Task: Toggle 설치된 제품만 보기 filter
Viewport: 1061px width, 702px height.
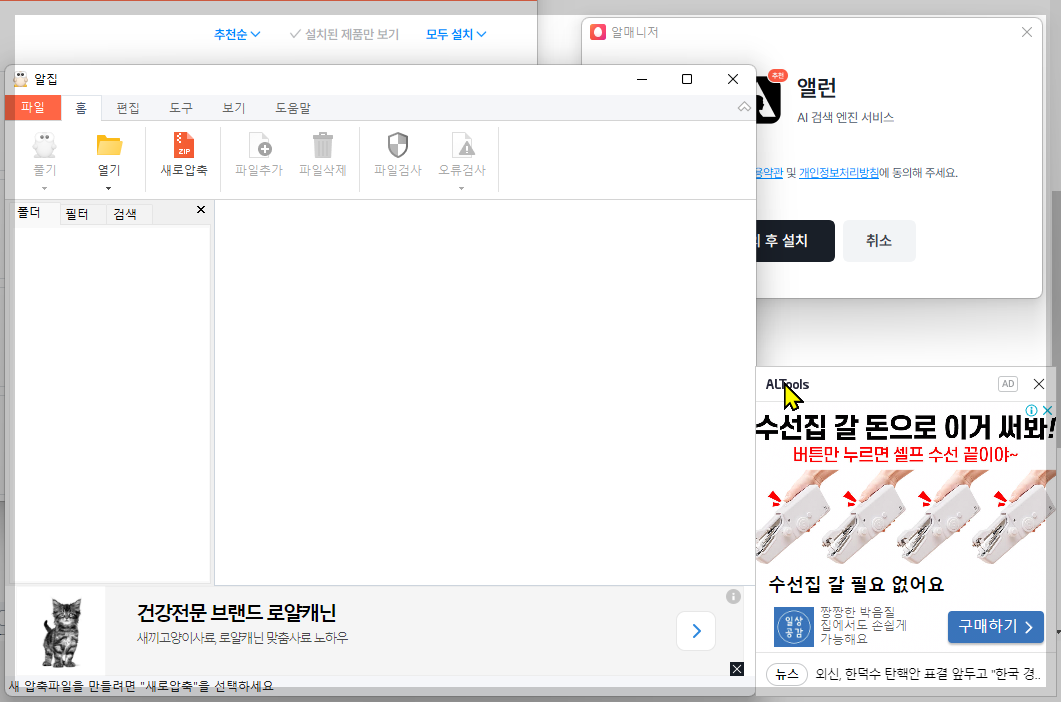Action: pos(344,34)
